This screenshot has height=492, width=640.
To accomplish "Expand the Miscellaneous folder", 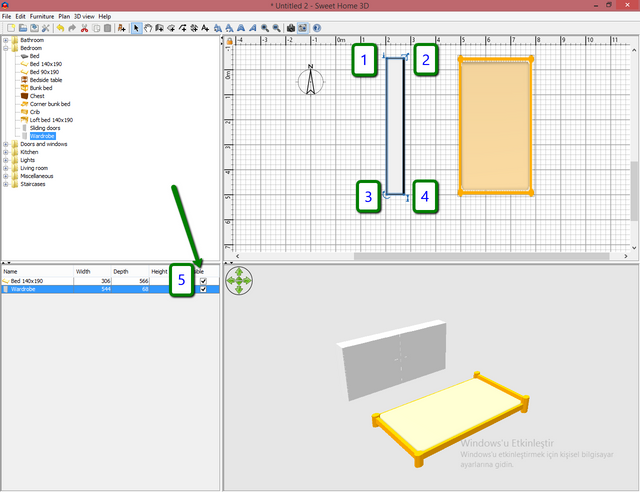I will [6, 176].
